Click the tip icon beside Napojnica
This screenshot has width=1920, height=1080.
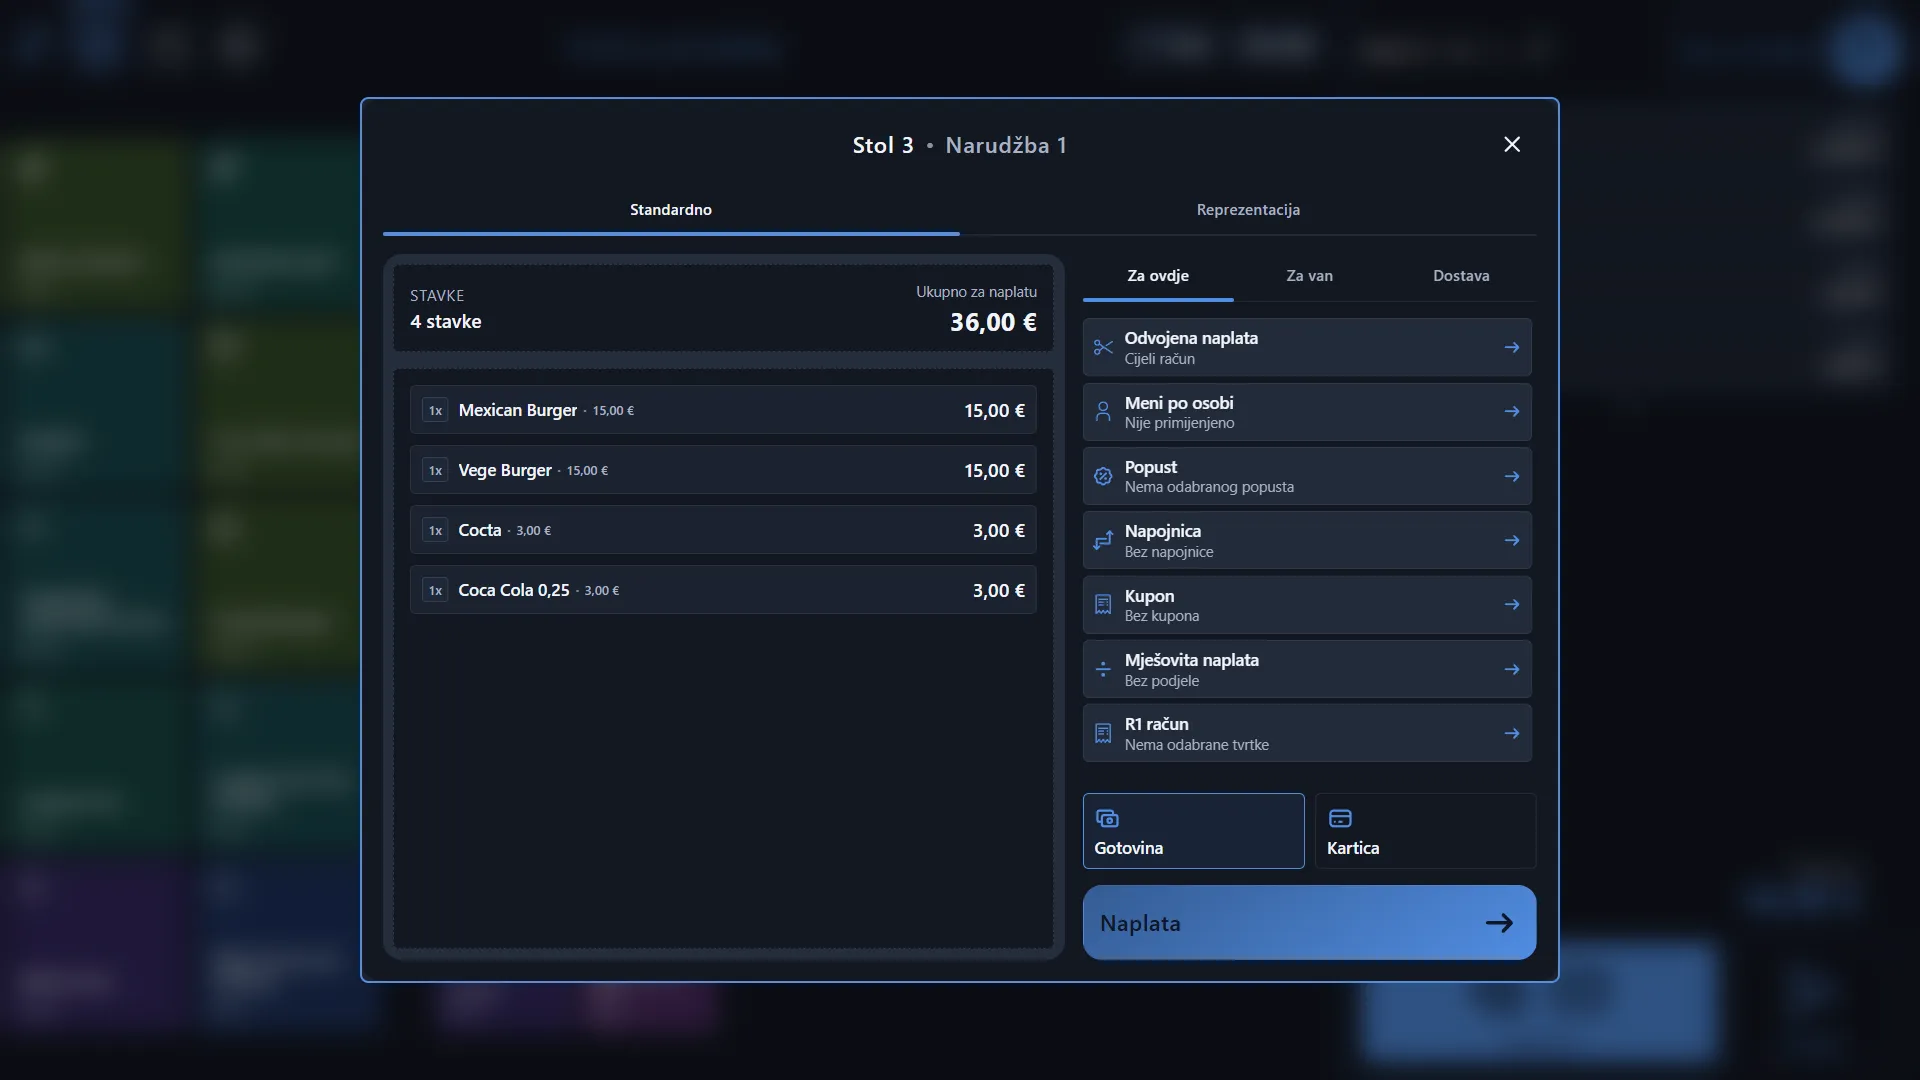pyautogui.click(x=1103, y=541)
